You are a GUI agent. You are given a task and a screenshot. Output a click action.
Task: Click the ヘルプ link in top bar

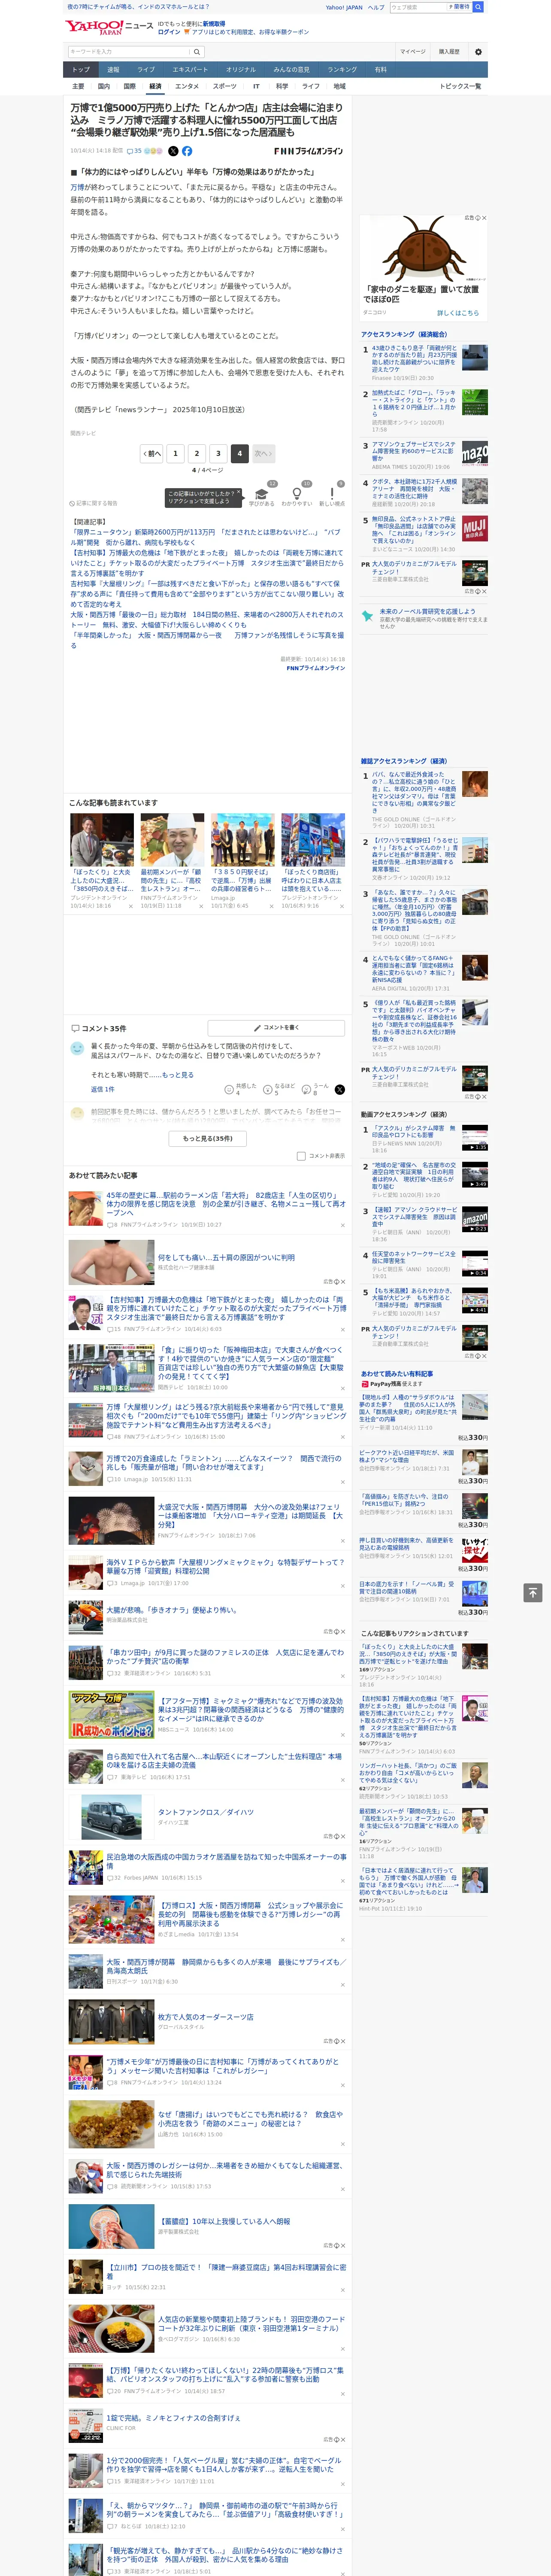[x=375, y=7]
